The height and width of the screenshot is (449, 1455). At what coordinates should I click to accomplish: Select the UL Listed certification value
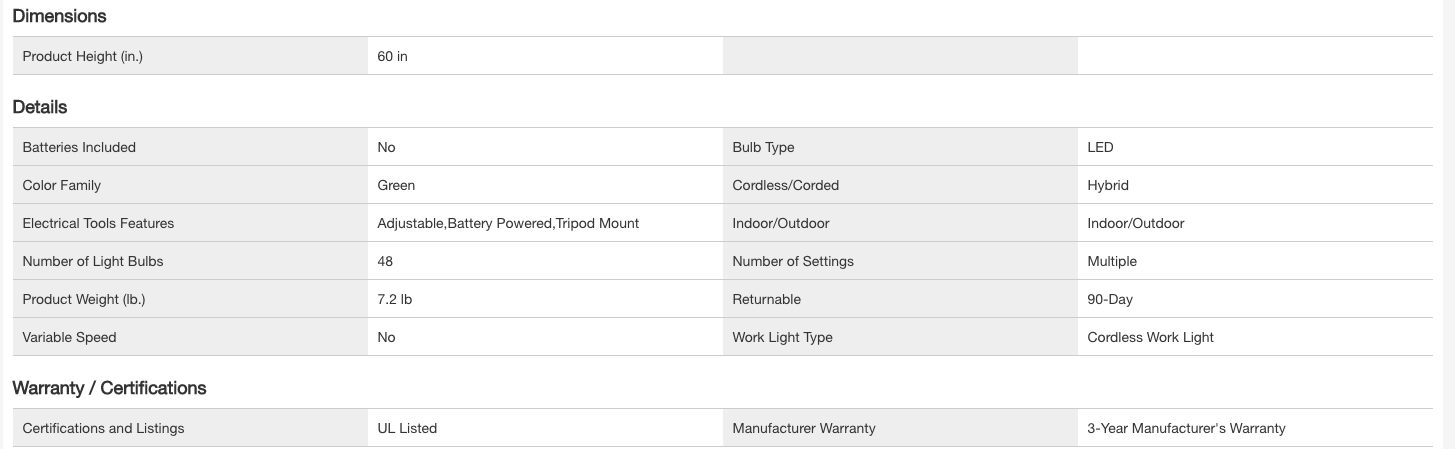coord(407,428)
